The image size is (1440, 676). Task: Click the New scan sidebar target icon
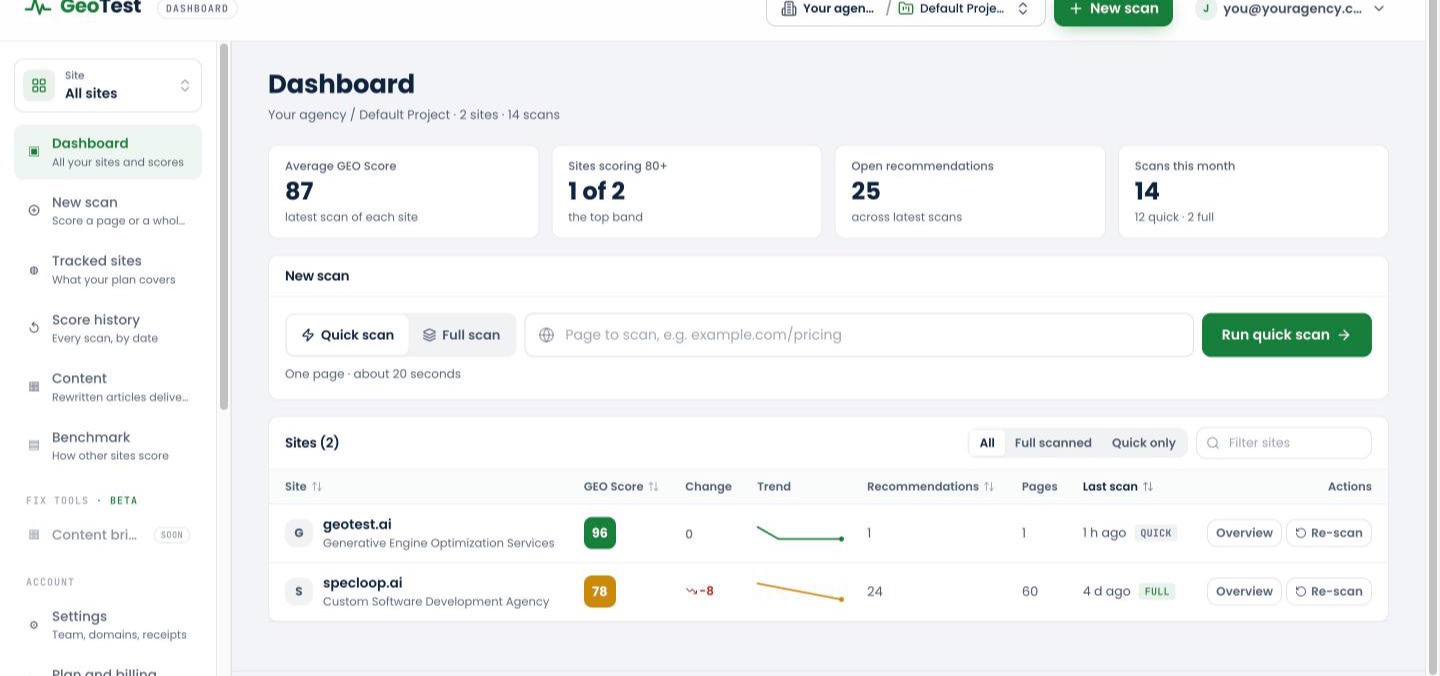tap(34, 210)
